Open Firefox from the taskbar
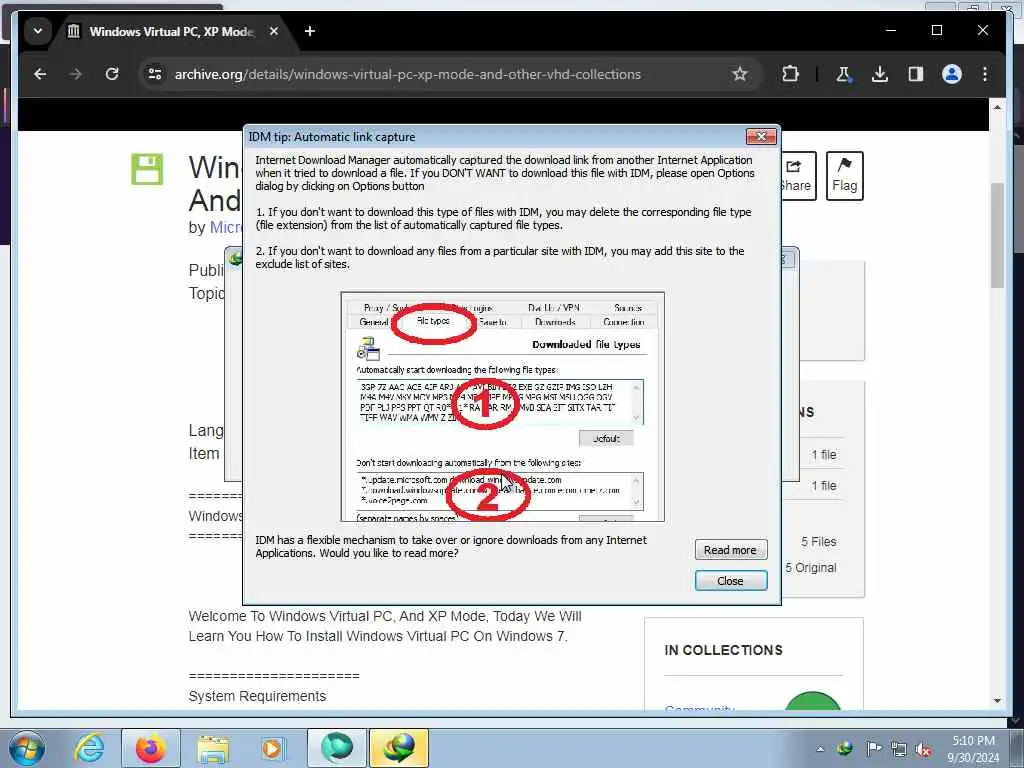 tap(151, 748)
